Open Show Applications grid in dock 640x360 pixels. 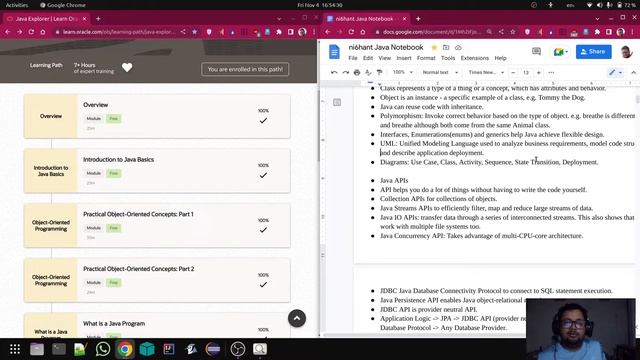point(15,349)
